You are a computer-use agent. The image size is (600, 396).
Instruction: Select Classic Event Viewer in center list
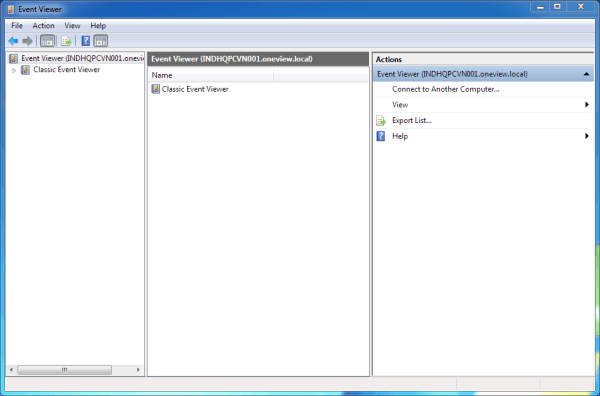195,89
